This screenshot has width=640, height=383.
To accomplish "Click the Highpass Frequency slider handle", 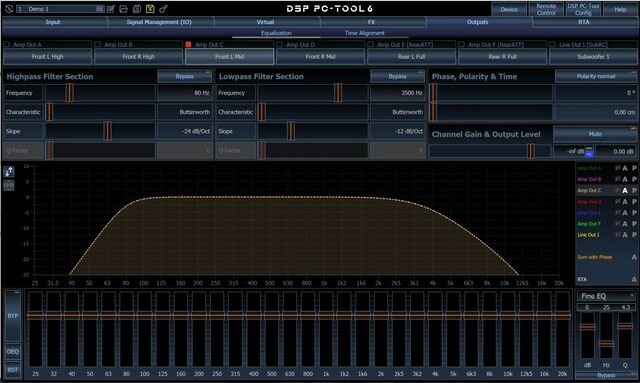I will (70, 93).
